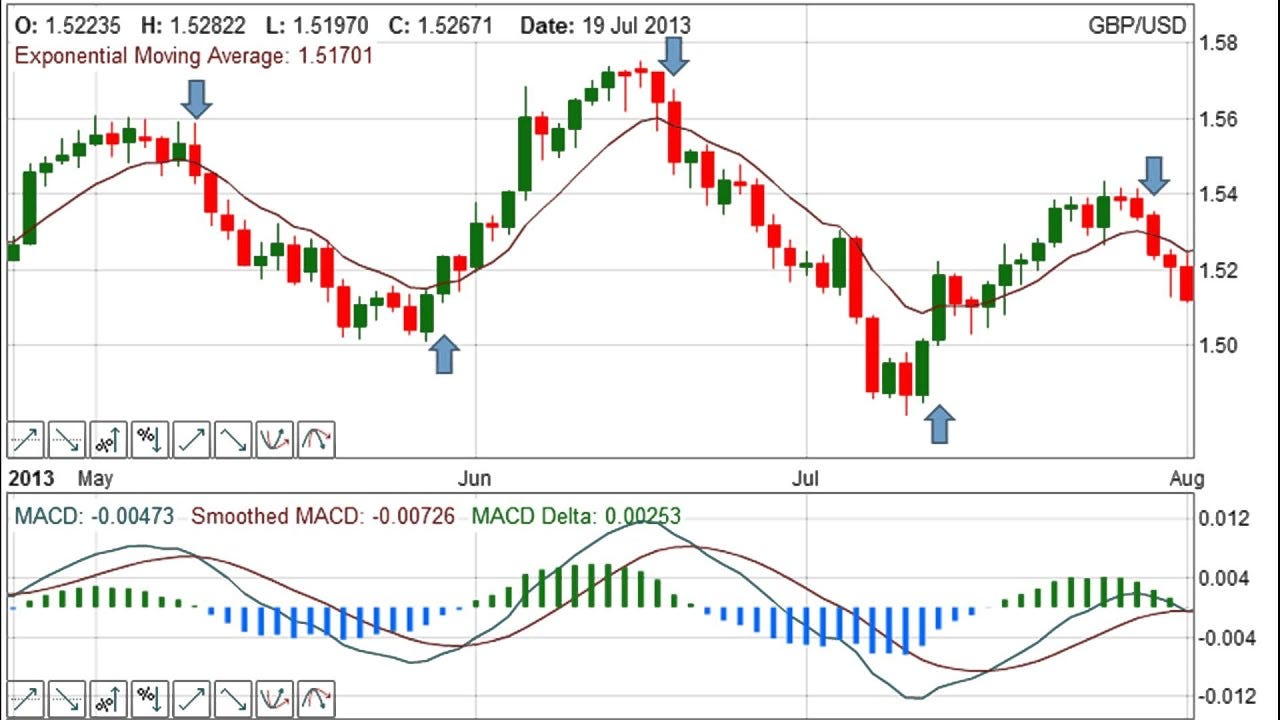Select price chart's falling-below-level arrow icon
Viewport: 1280px width, 720px height.
[67, 439]
